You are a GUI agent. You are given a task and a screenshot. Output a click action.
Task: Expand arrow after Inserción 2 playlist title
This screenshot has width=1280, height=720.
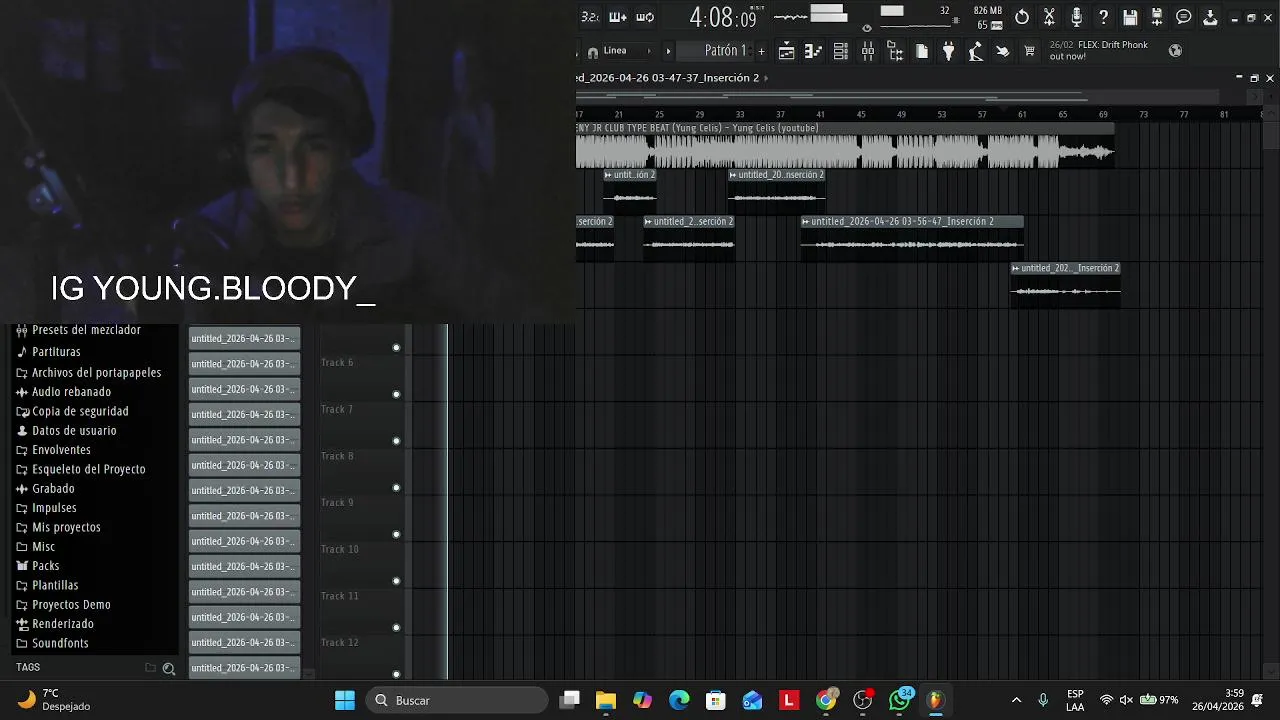[766, 78]
